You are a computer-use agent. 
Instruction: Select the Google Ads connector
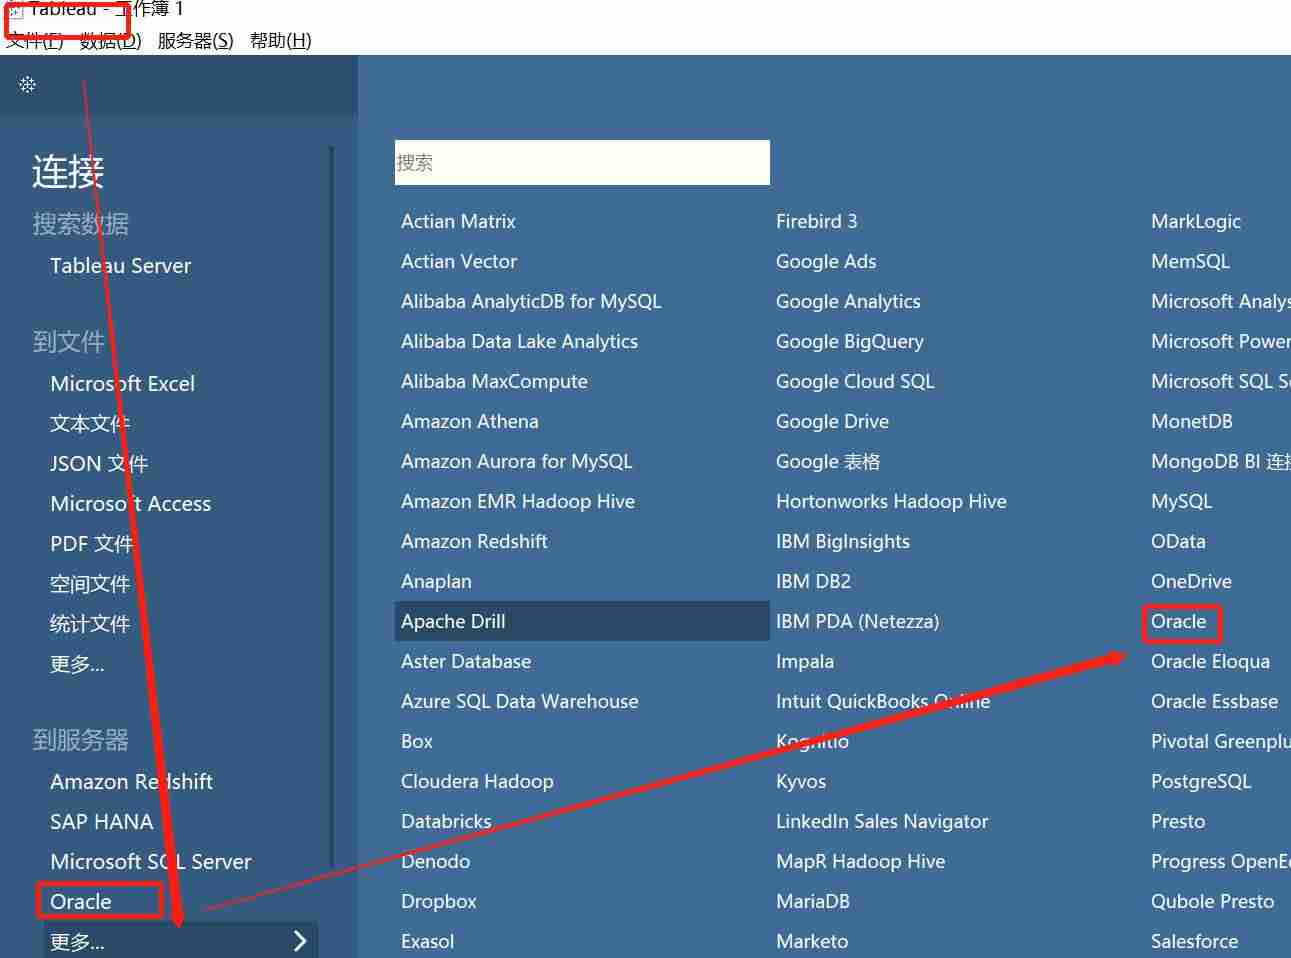826,261
